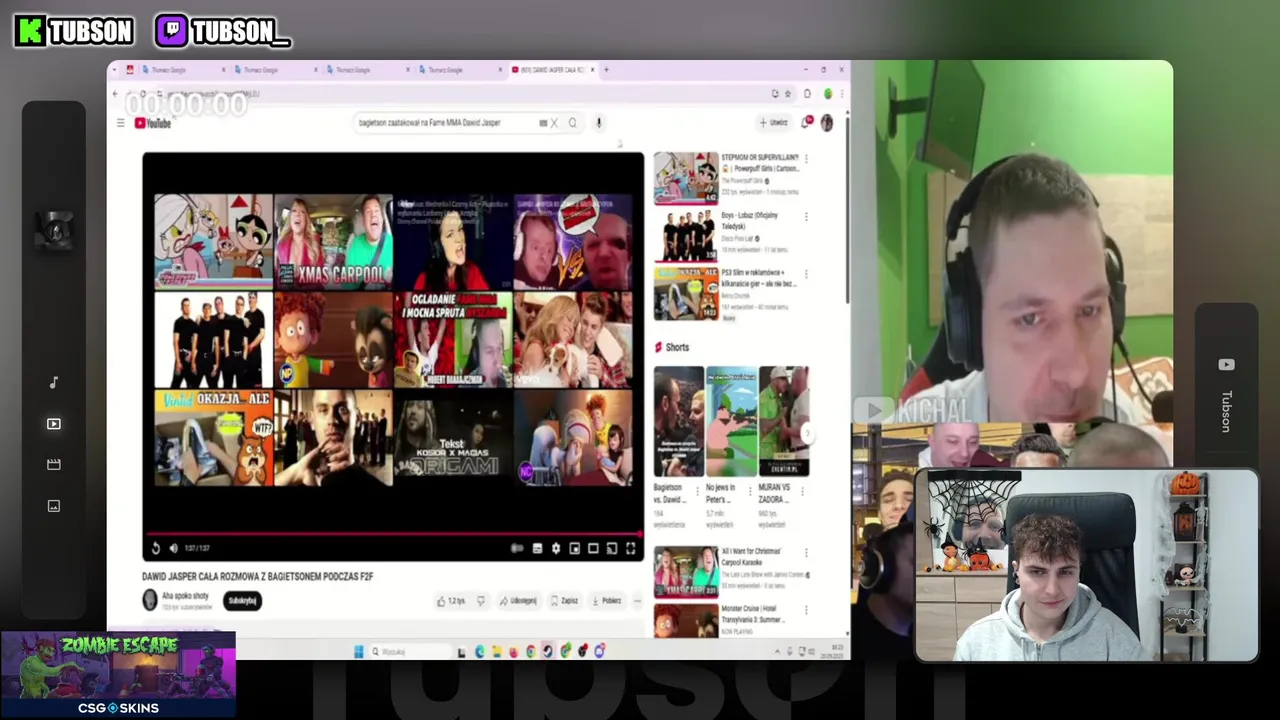Open the browser tab search dropdown arrow

pos(116,70)
